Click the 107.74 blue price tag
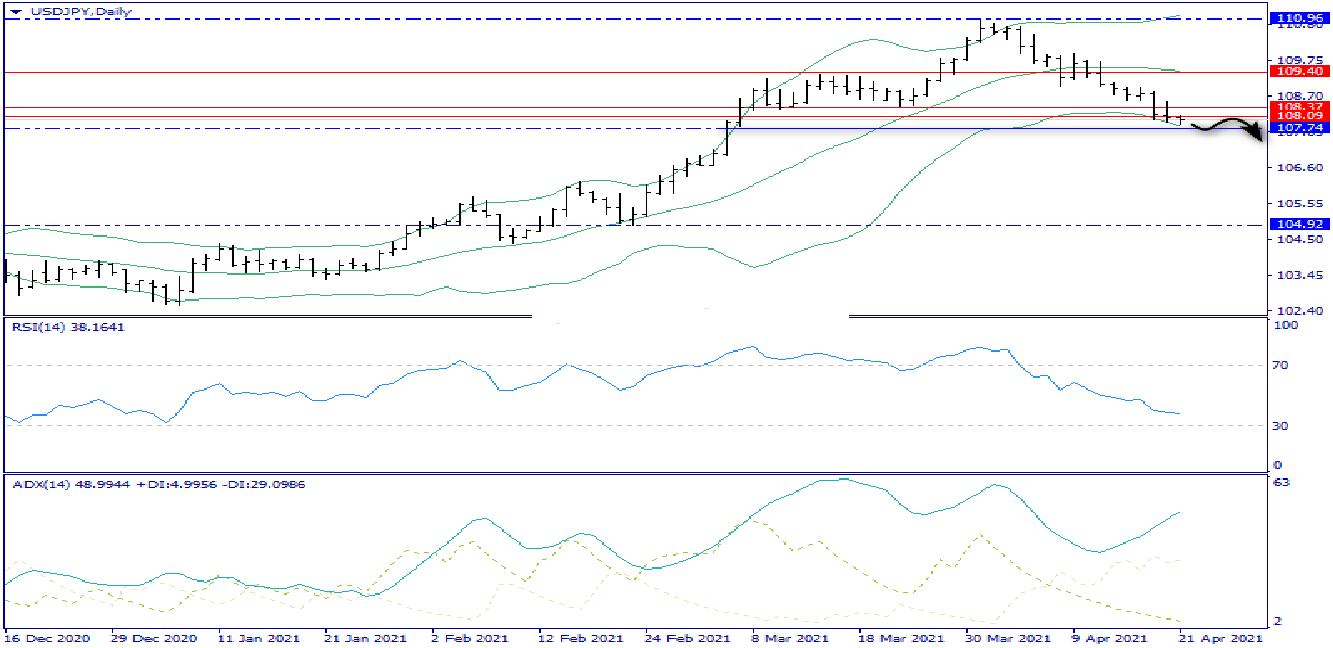The width and height of the screenshot is (1333, 648). 1300,129
